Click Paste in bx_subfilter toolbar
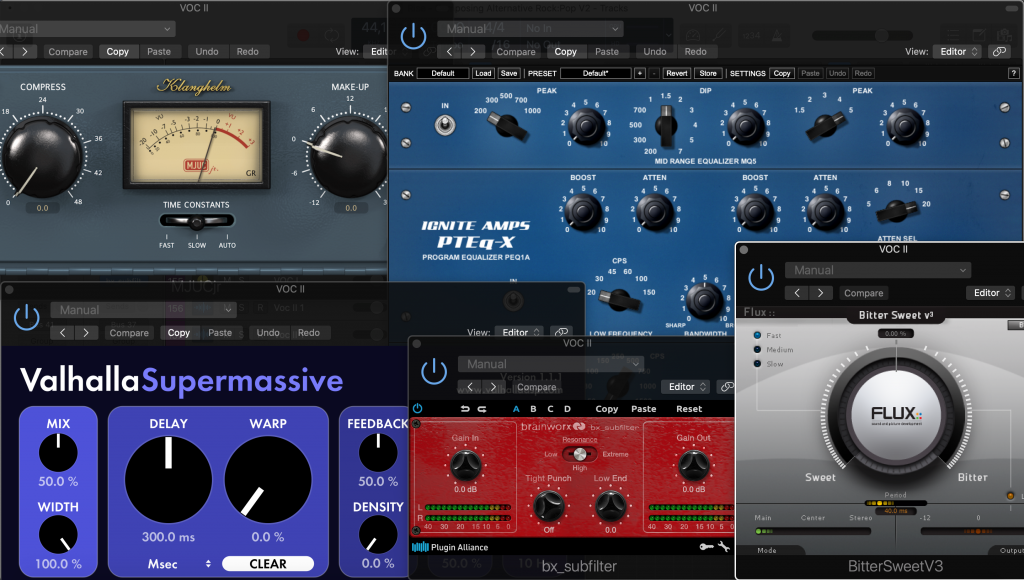Image resolution: width=1024 pixels, height=580 pixels. (643, 409)
